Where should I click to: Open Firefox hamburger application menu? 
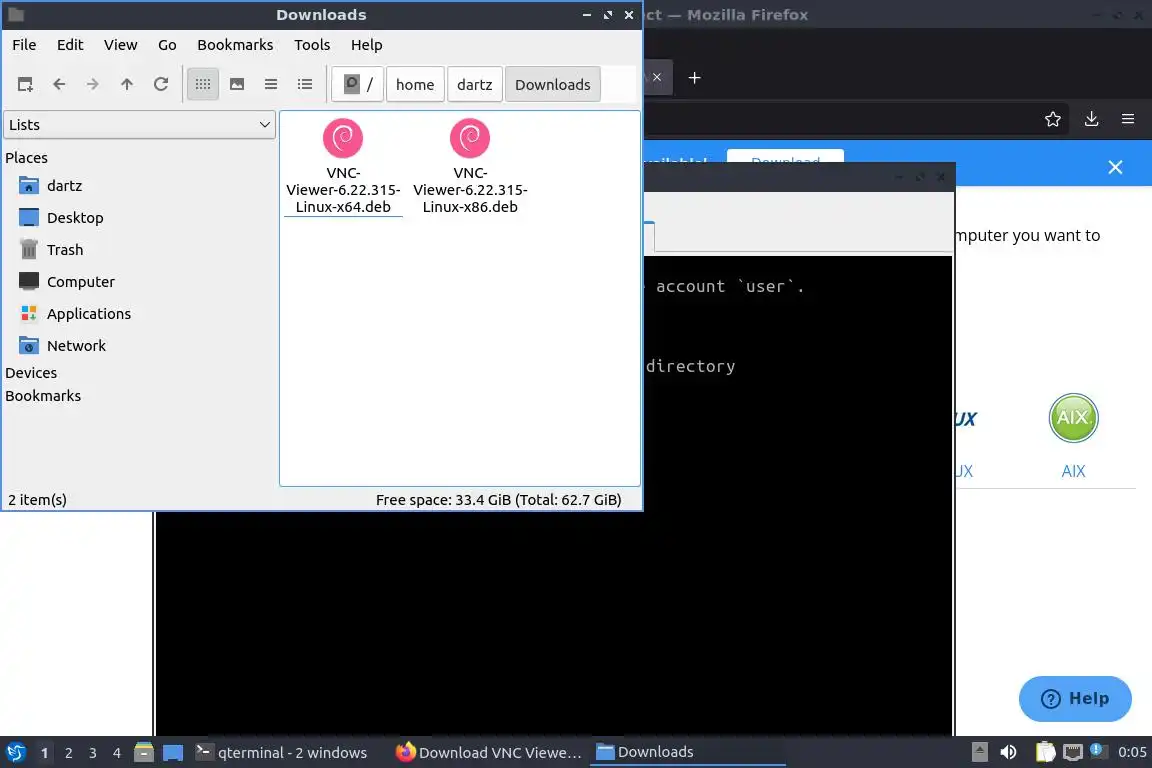pos(1128,119)
